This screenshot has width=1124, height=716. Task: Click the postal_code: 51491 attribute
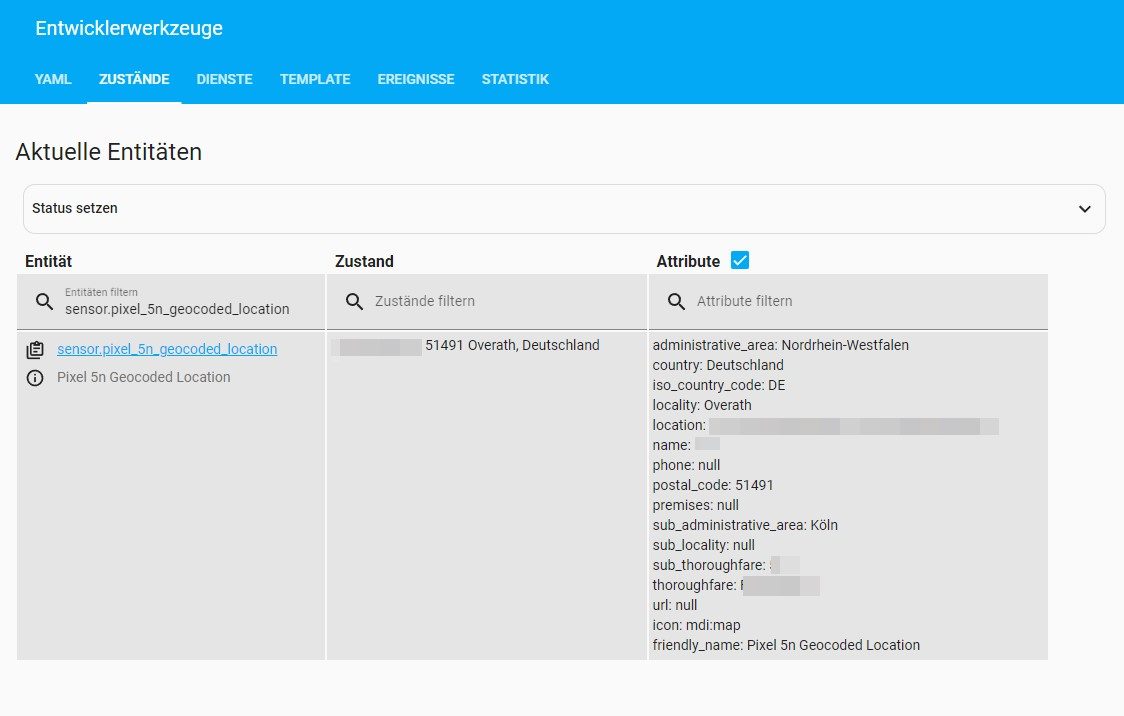713,485
